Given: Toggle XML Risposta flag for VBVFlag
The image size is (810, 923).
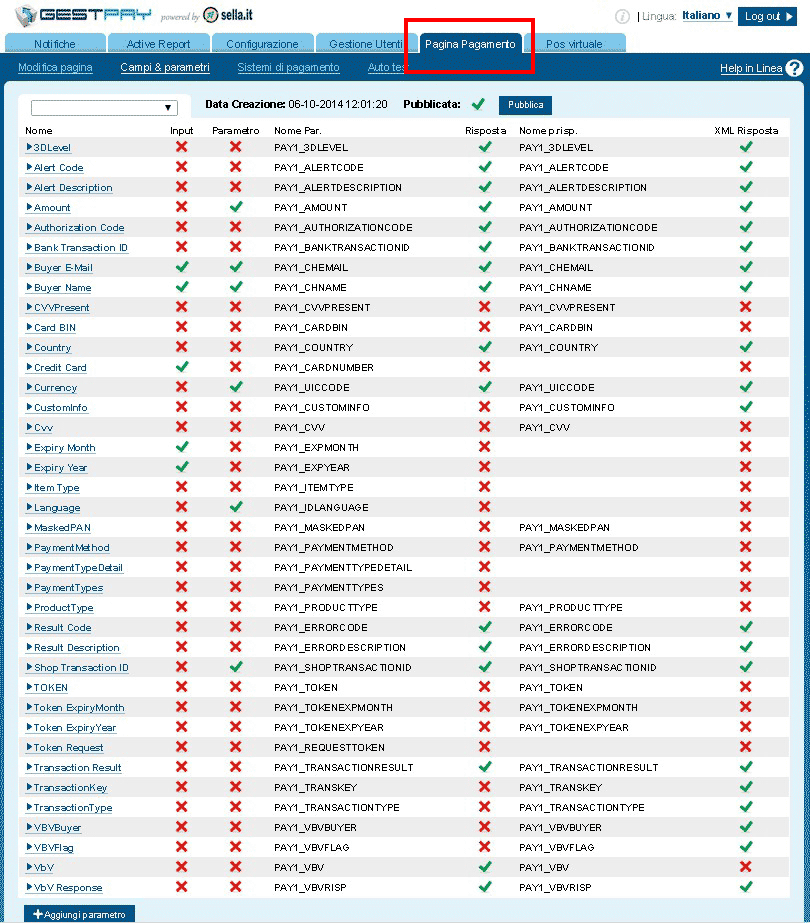Looking at the screenshot, I should coord(746,847).
